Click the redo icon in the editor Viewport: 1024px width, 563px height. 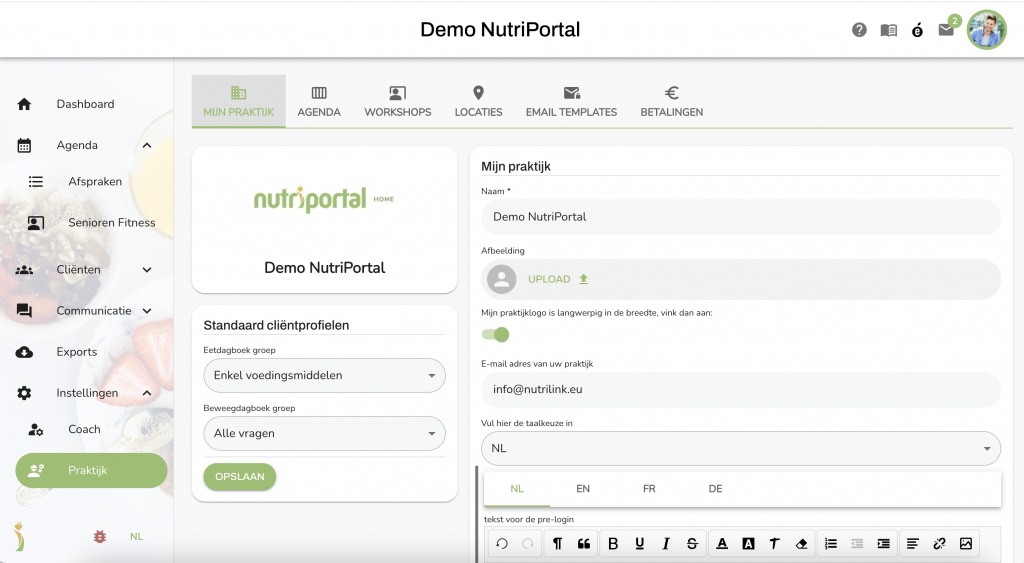[528, 543]
